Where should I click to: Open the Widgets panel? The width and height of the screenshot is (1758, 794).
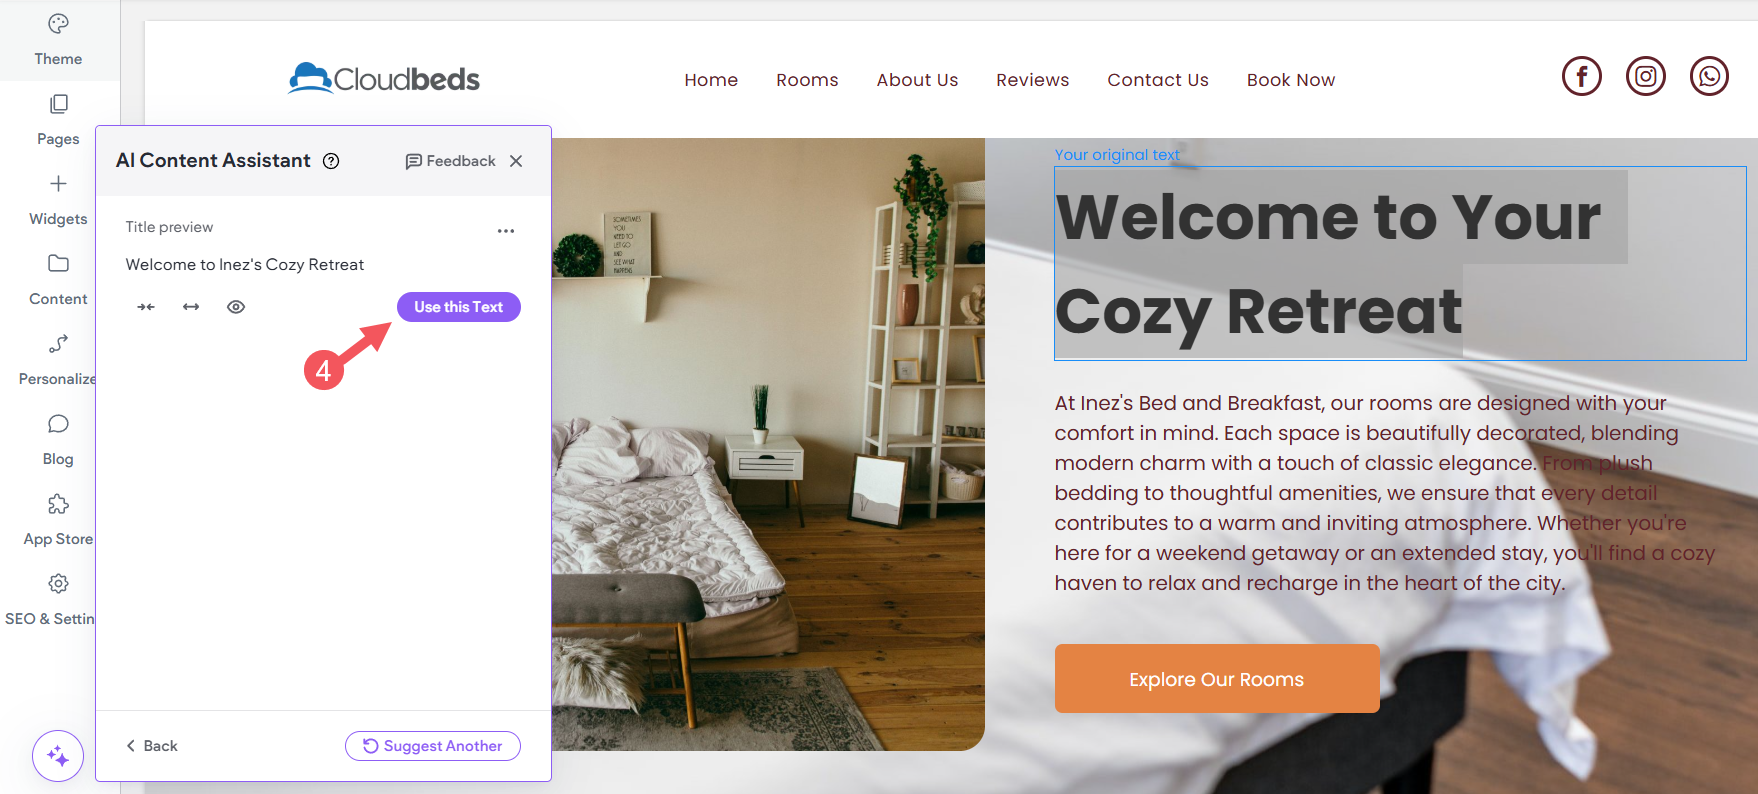pyautogui.click(x=58, y=200)
